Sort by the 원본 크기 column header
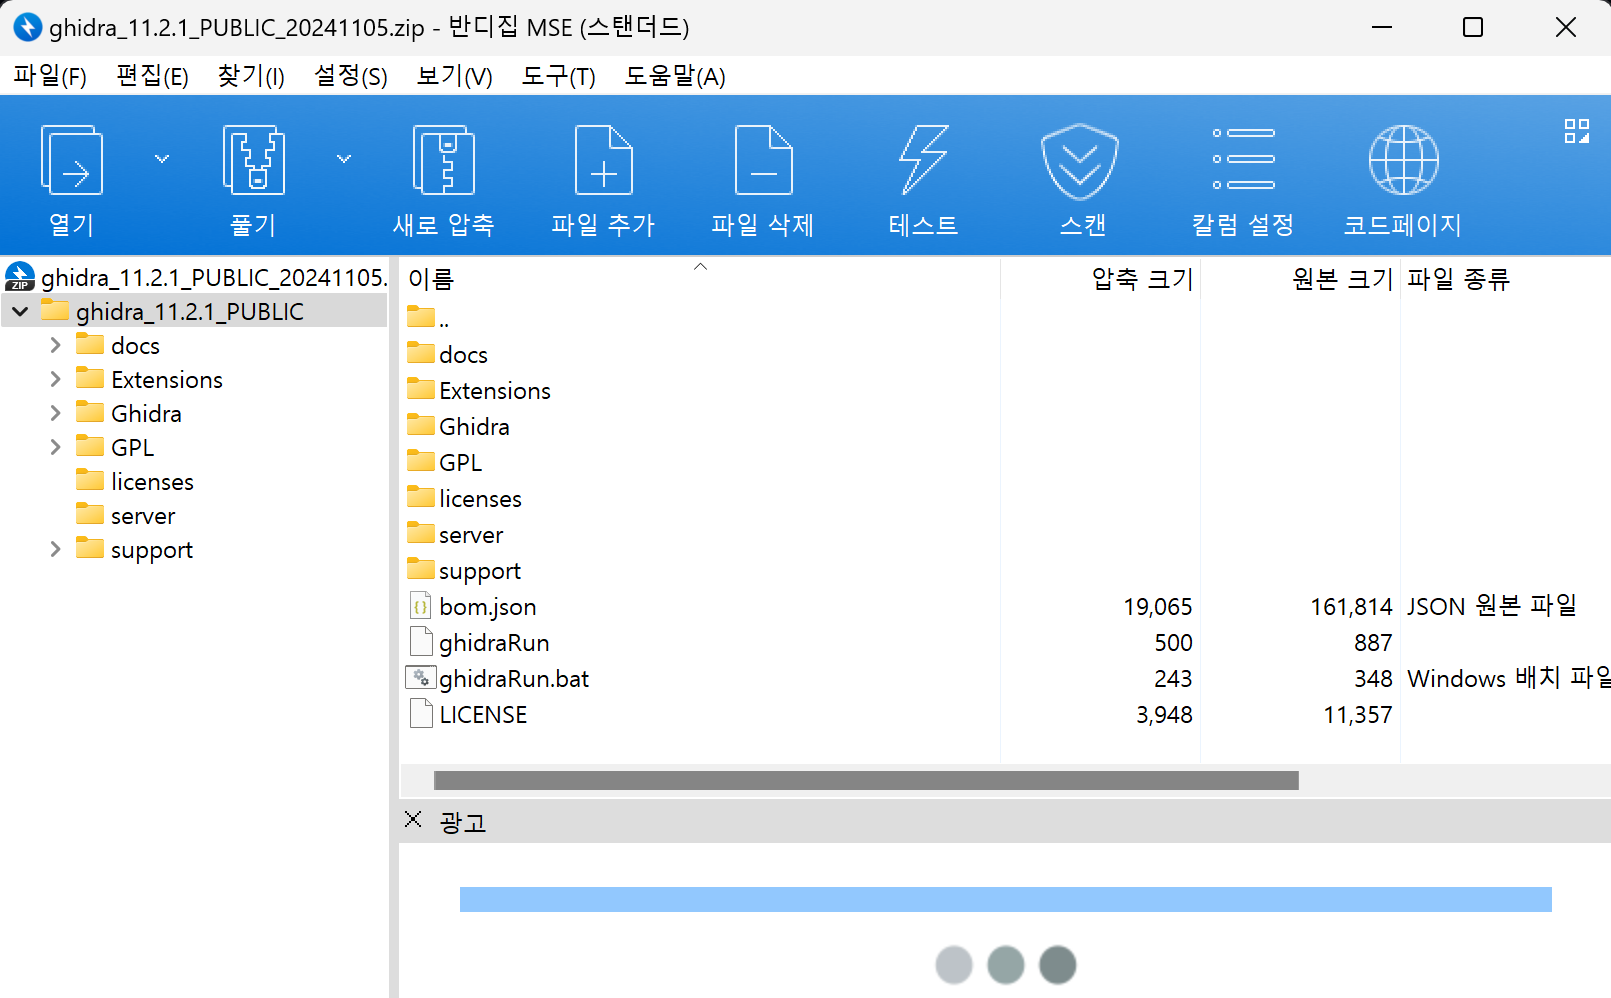 [x=1301, y=279]
